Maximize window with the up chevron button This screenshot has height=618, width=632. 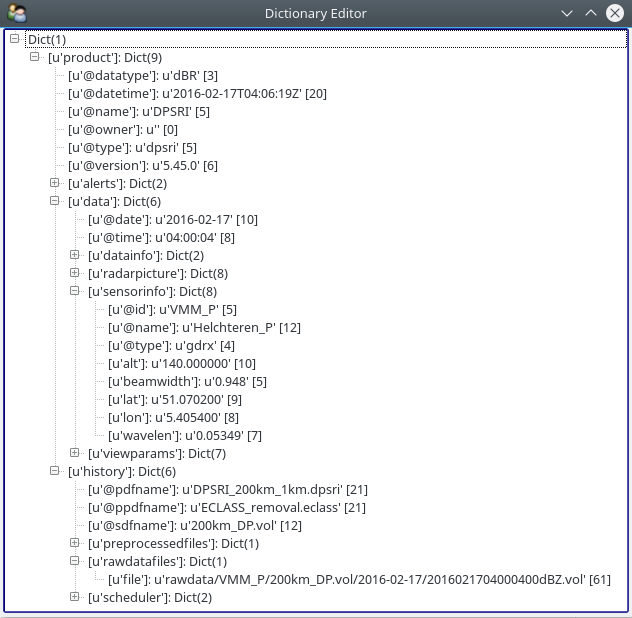click(x=591, y=13)
